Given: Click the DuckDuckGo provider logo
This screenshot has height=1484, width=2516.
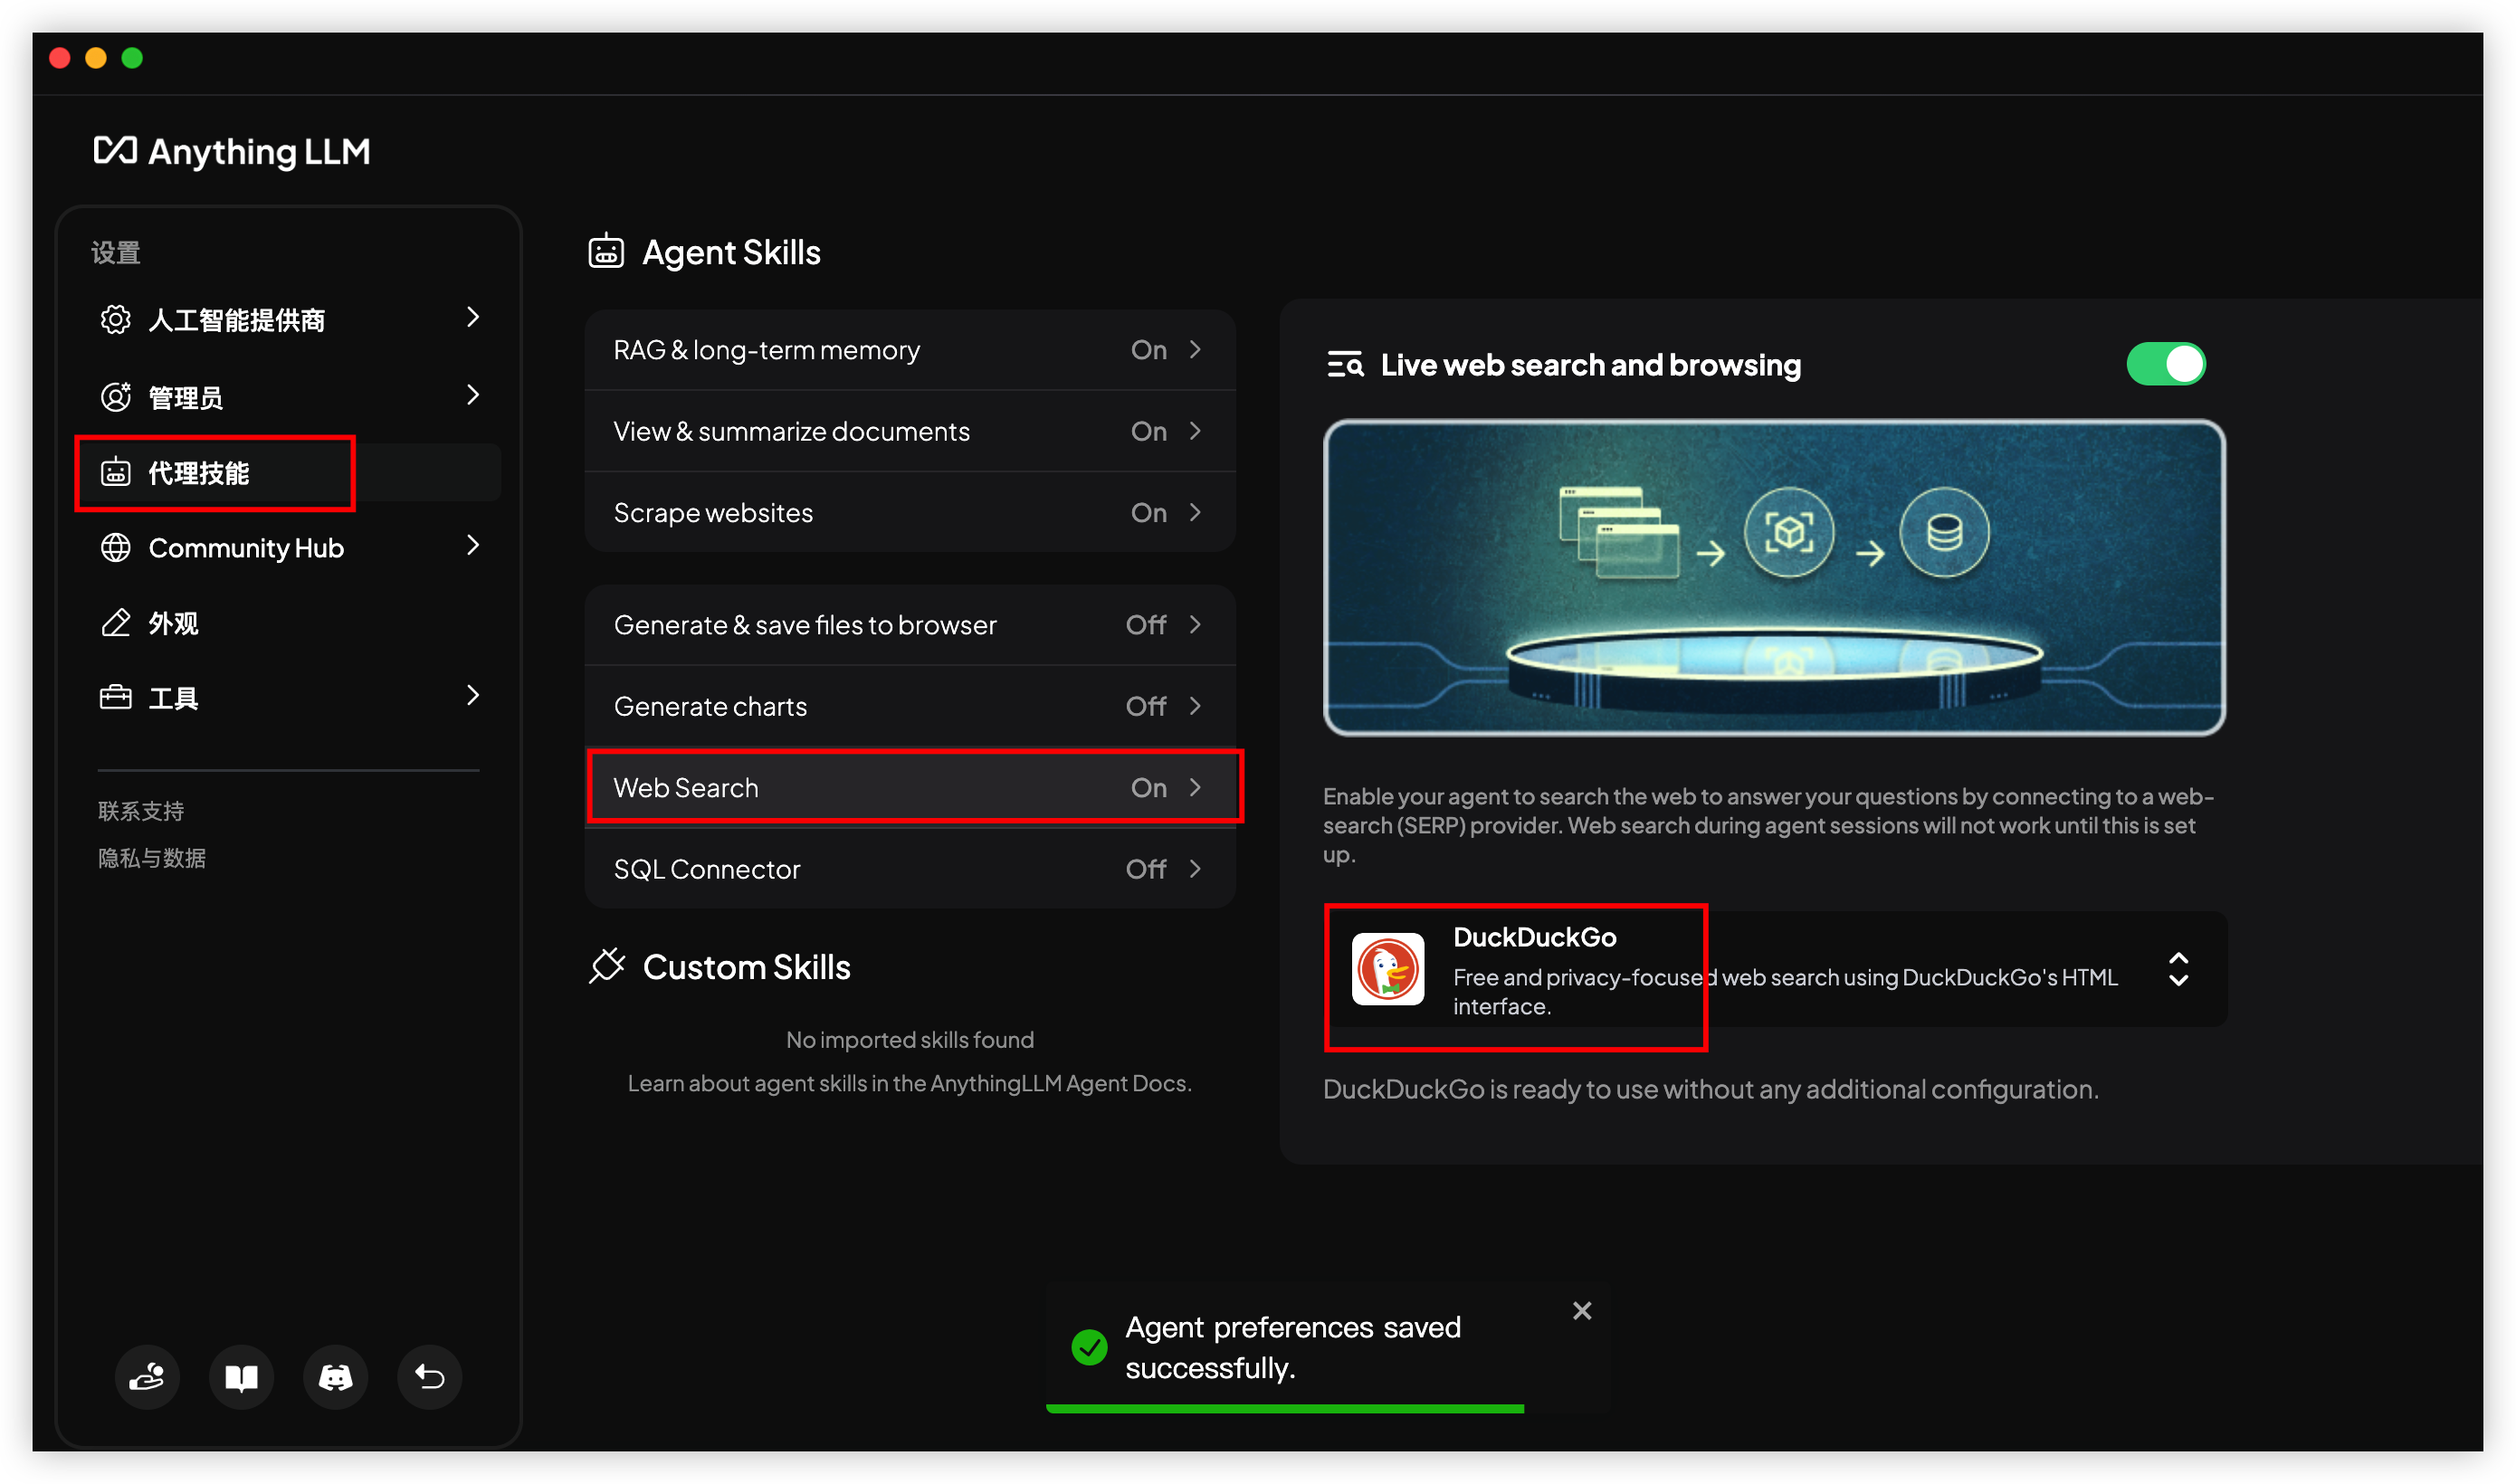Looking at the screenshot, I should coord(1387,968).
